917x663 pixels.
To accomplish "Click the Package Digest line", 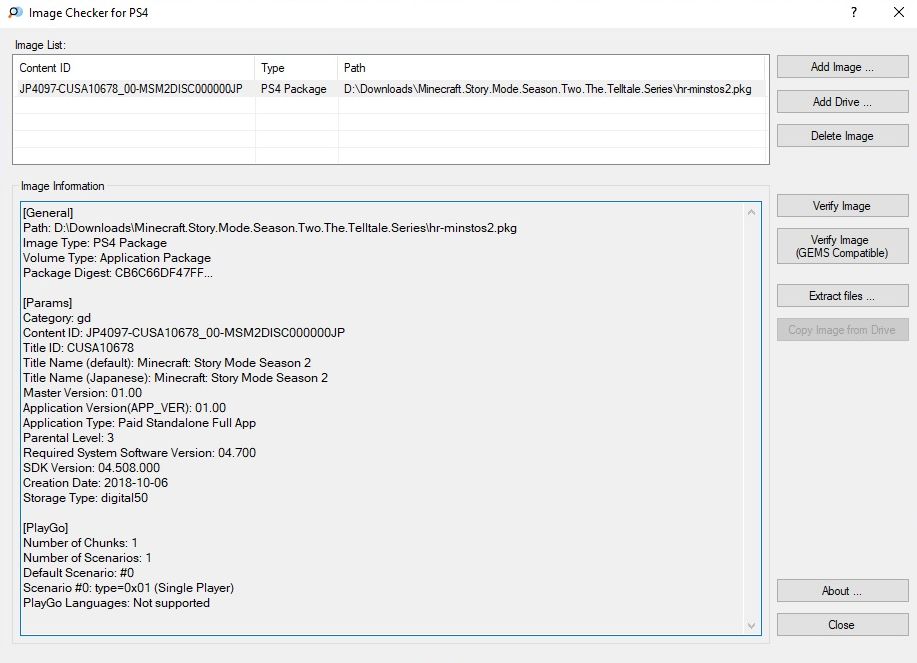I will click(118, 273).
